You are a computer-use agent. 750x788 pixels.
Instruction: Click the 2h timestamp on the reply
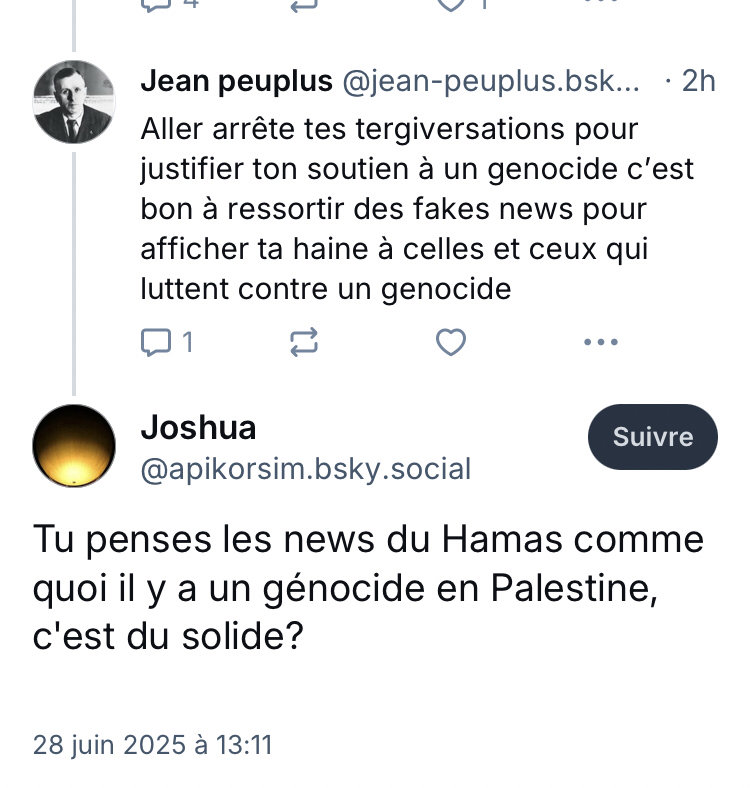tap(698, 82)
